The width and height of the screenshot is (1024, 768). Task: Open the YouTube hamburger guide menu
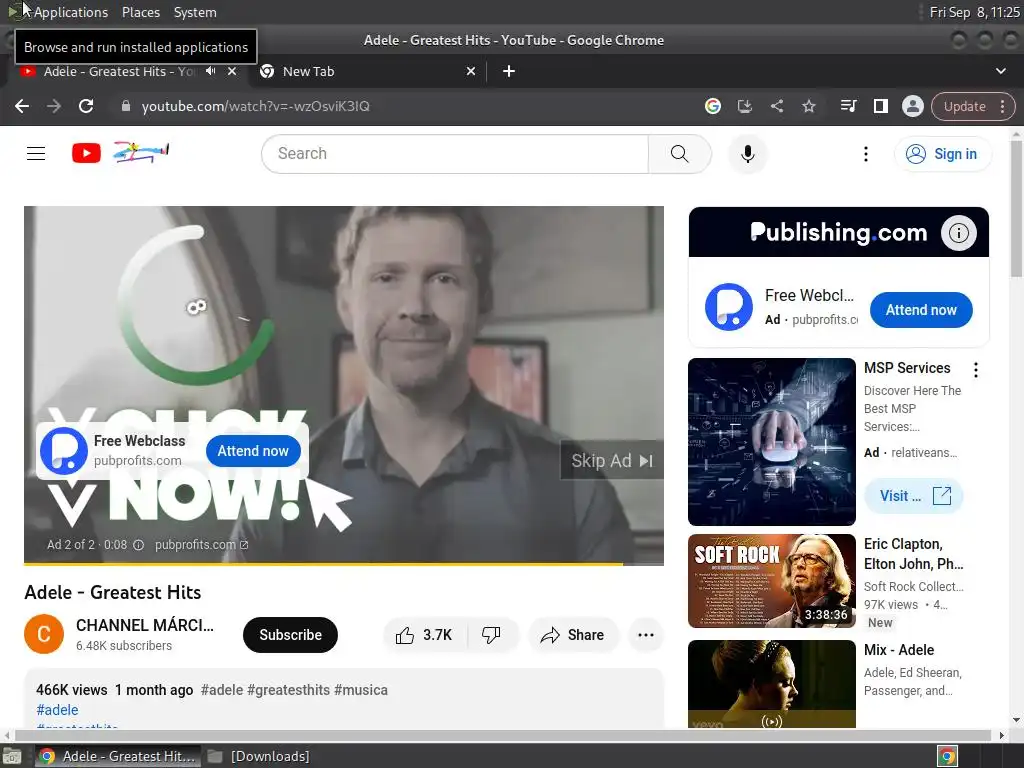[36, 153]
